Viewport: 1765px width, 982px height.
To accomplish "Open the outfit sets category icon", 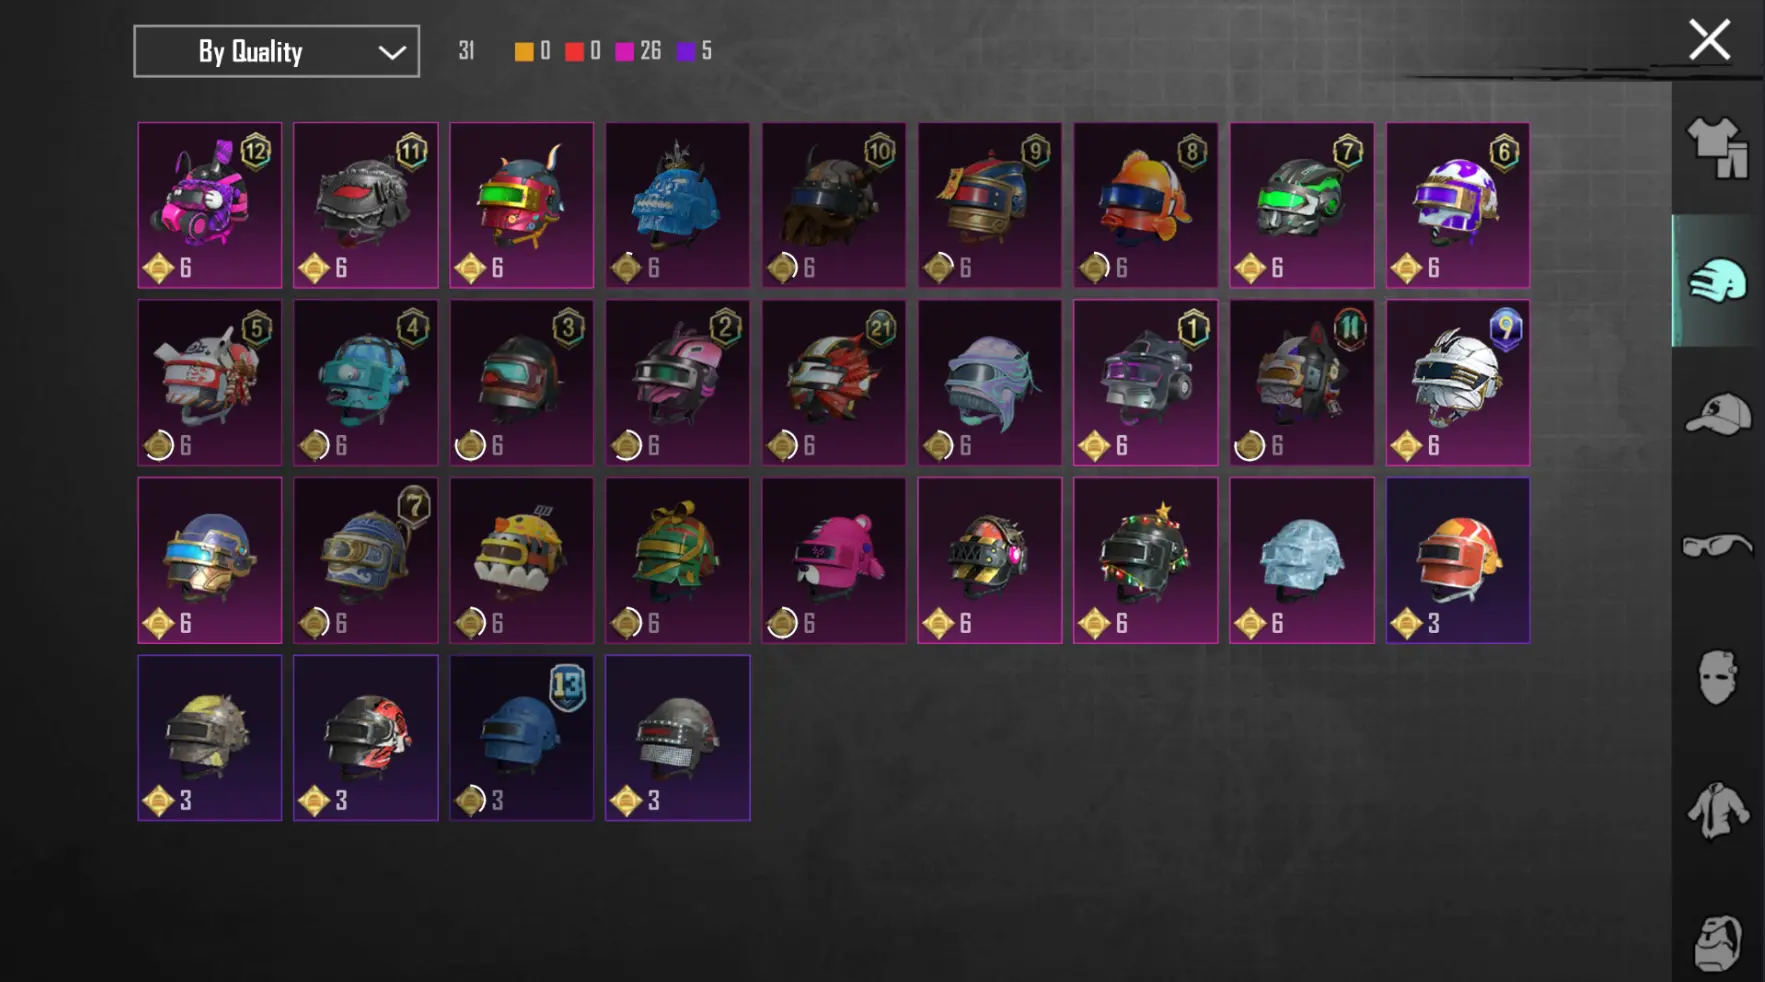I will (x=1717, y=148).
